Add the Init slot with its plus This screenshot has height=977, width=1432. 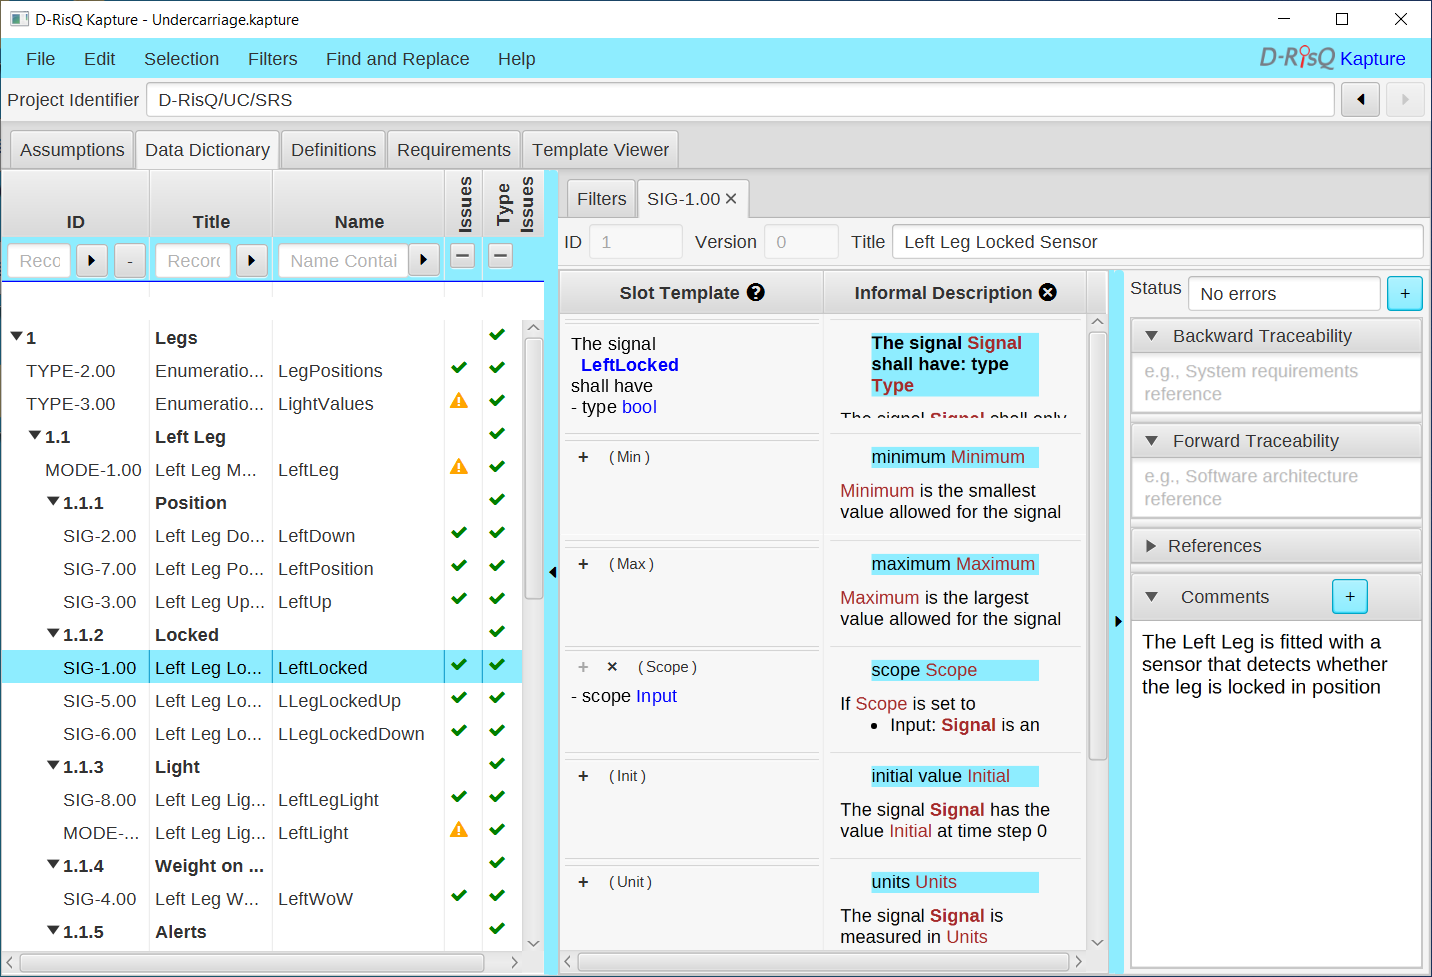(583, 776)
